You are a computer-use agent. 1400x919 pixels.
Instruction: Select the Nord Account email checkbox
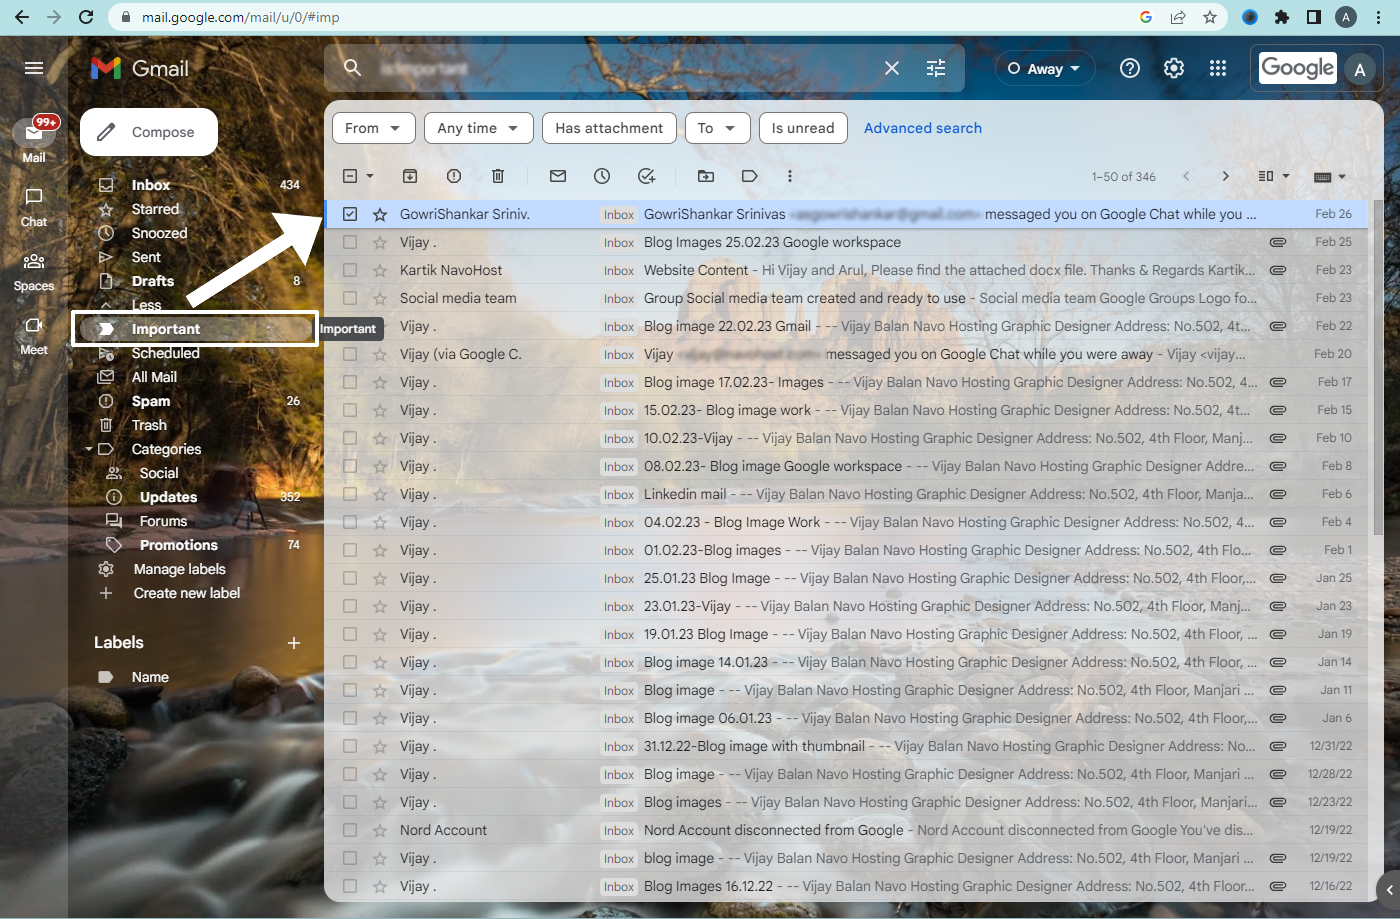click(x=350, y=830)
